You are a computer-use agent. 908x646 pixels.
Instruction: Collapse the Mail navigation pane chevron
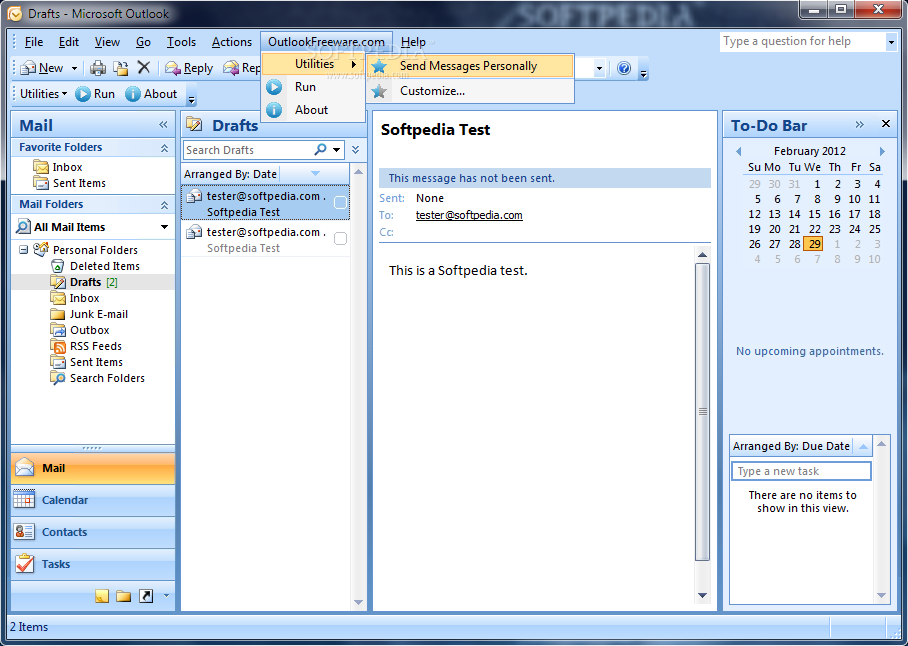[x=163, y=124]
